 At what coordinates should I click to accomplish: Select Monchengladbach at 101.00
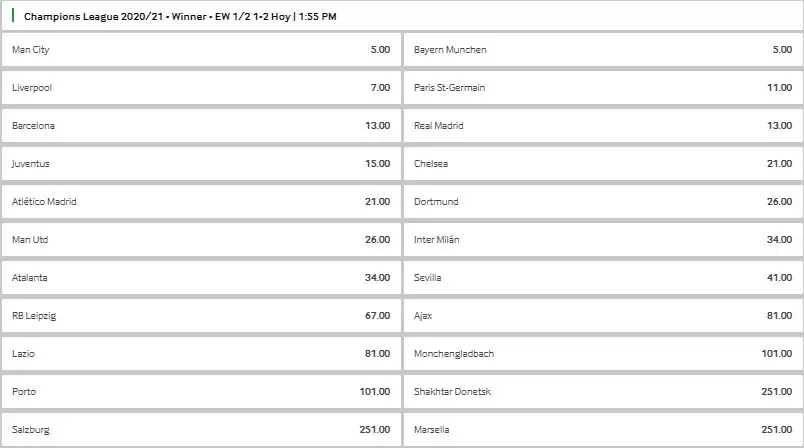point(602,353)
